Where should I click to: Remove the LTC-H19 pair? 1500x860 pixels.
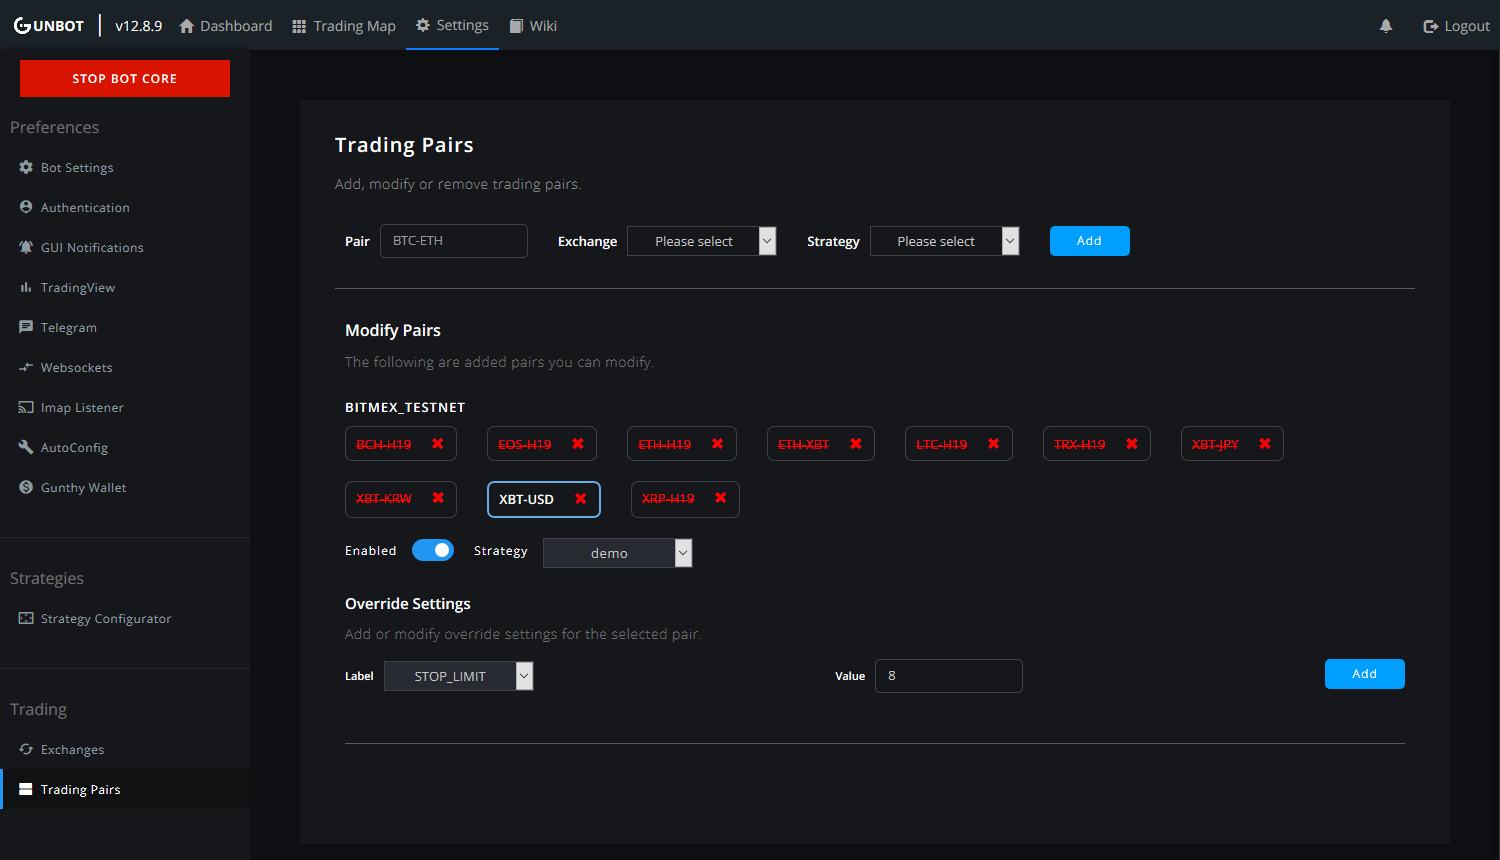tap(994, 444)
